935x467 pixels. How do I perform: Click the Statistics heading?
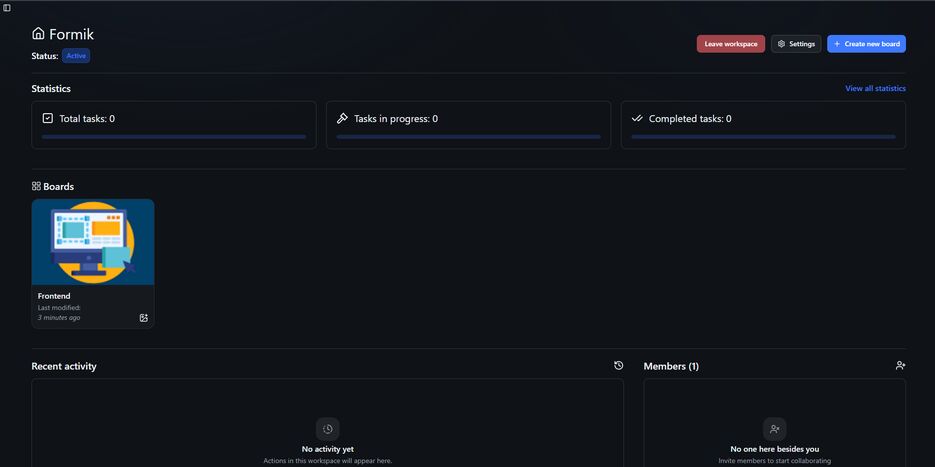click(51, 88)
